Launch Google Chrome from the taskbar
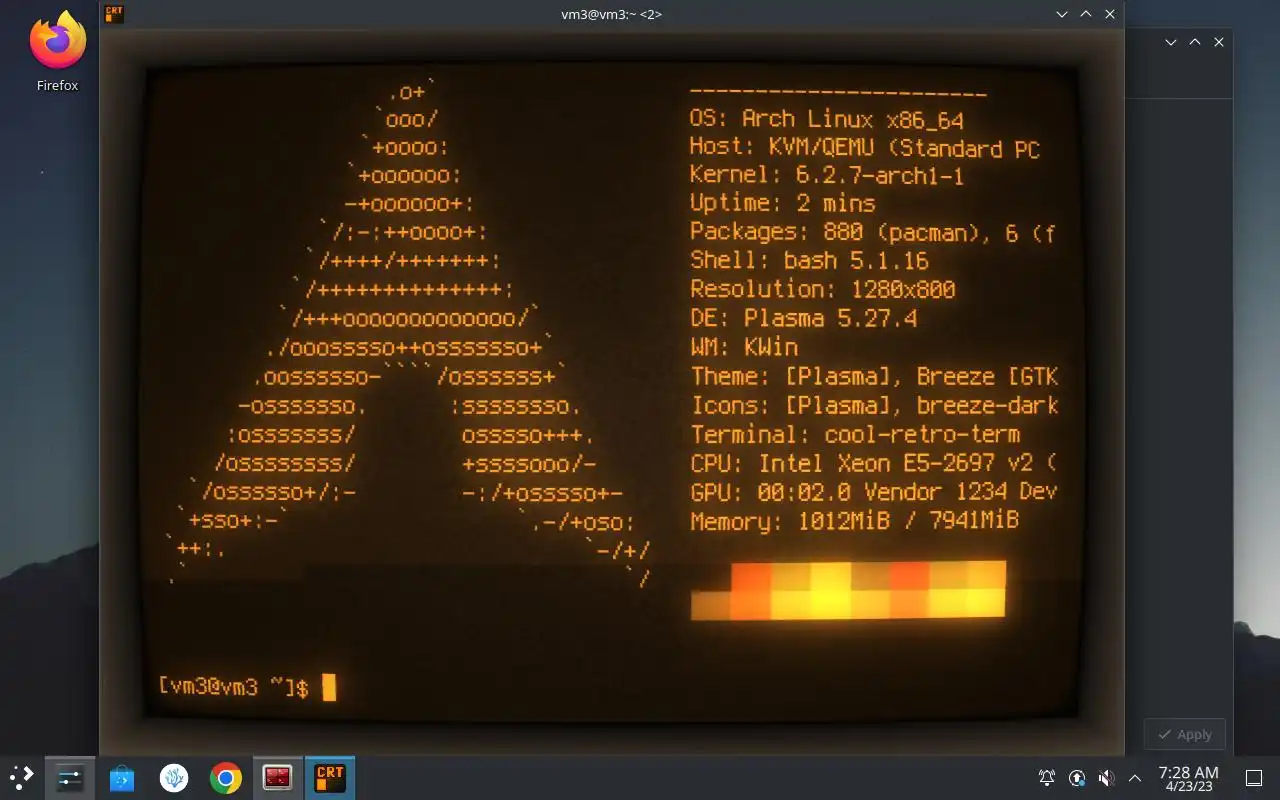The width and height of the screenshot is (1280, 800). click(x=226, y=777)
